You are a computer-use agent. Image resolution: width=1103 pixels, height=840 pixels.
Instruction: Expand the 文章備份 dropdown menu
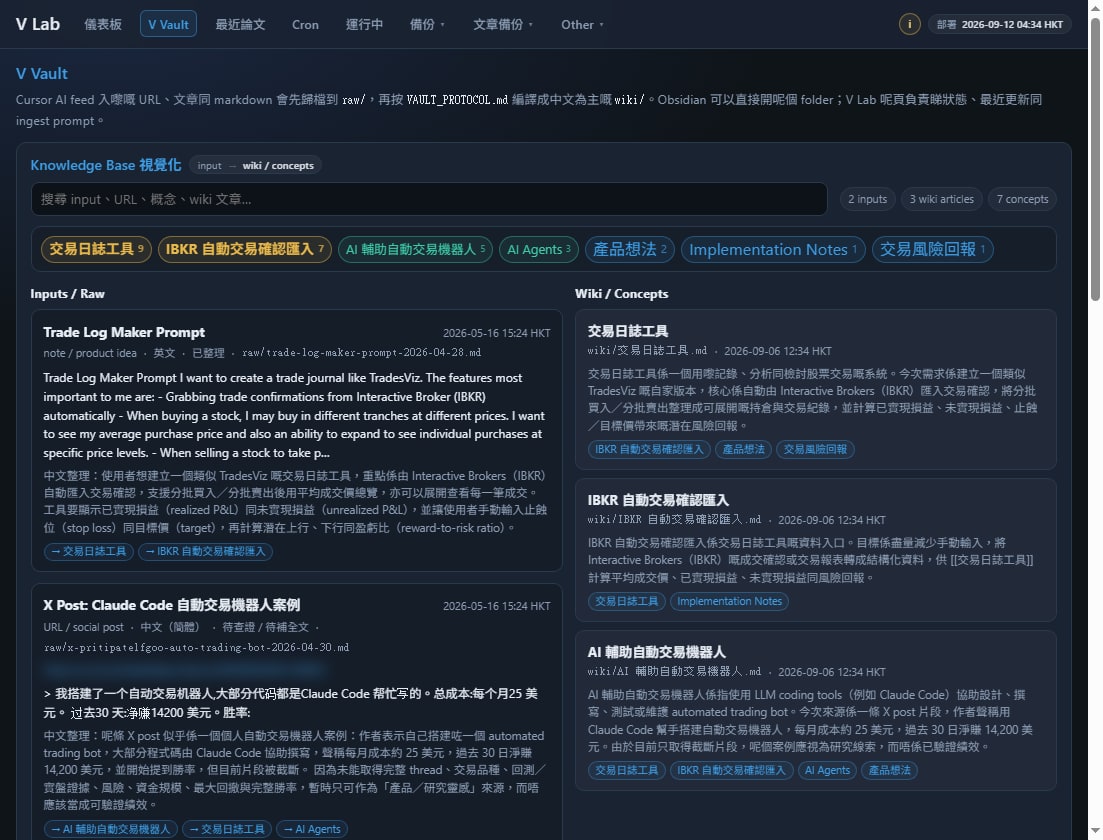[503, 24]
